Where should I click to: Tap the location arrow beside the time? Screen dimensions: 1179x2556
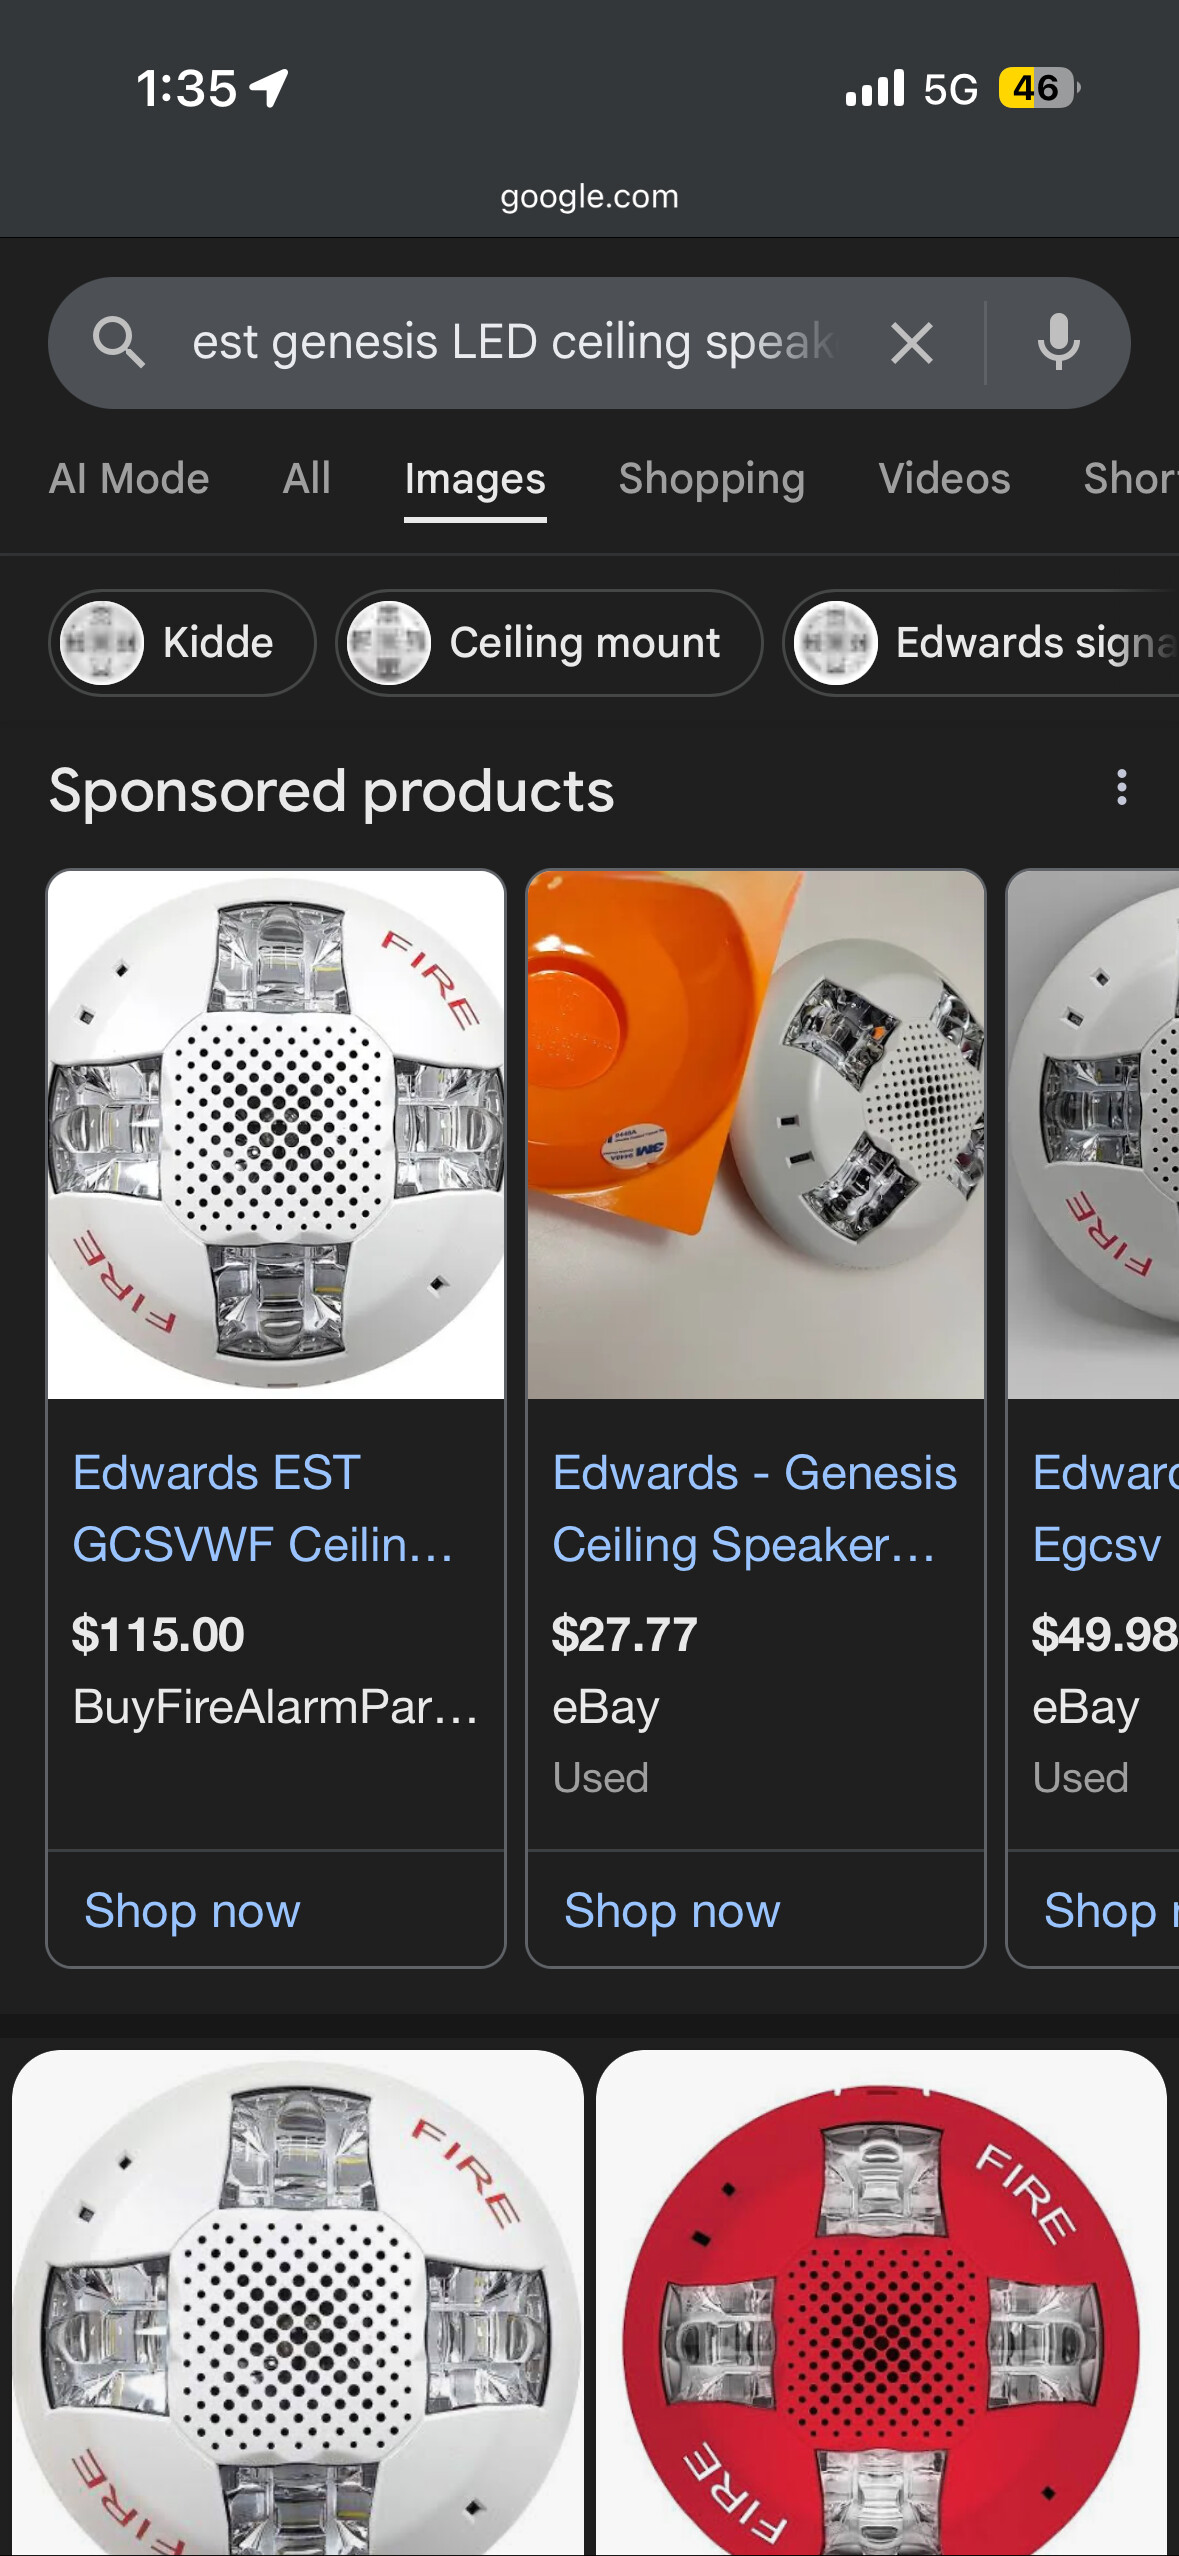click(270, 88)
